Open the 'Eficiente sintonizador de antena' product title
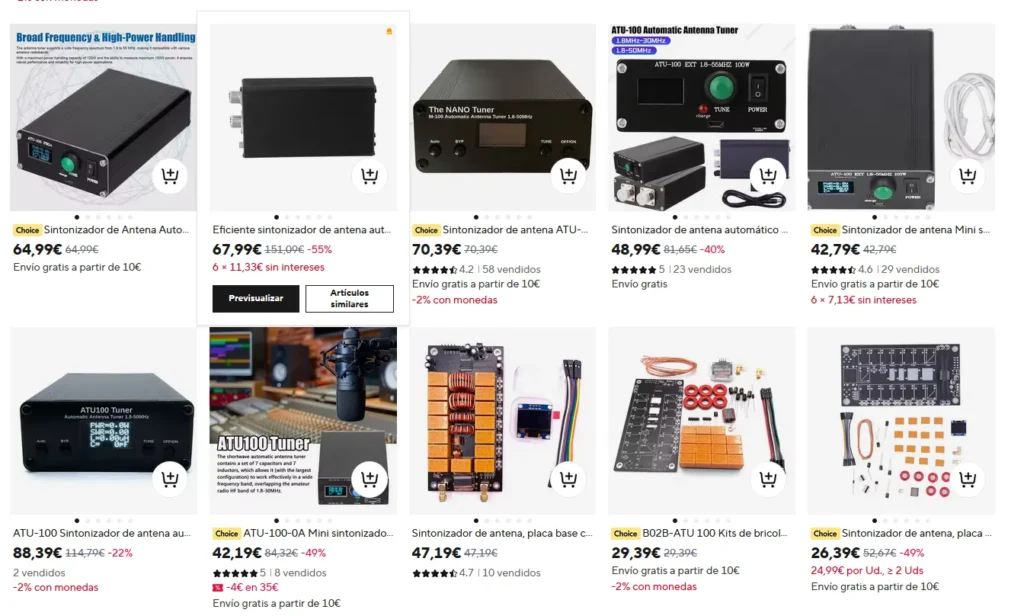 pyautogui.click(x=302, y=230)
